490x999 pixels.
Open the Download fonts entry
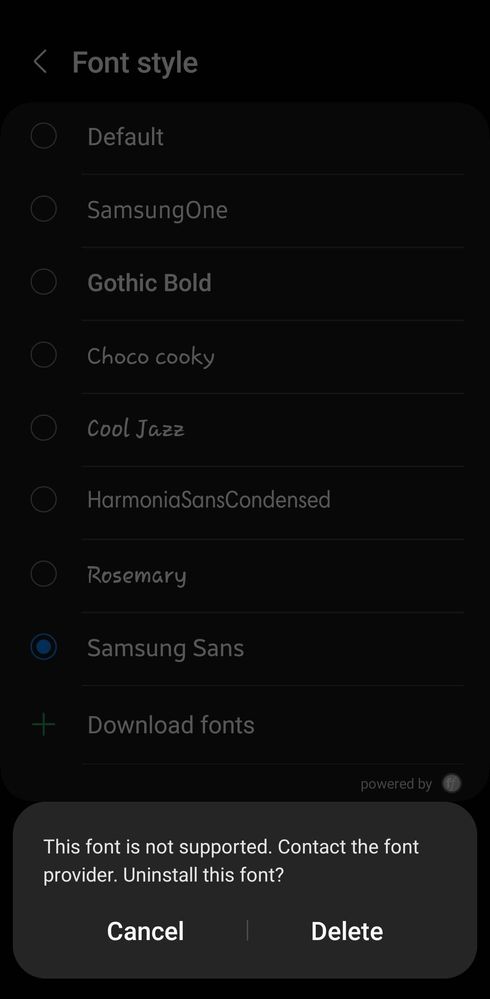[x=245, y=724]
